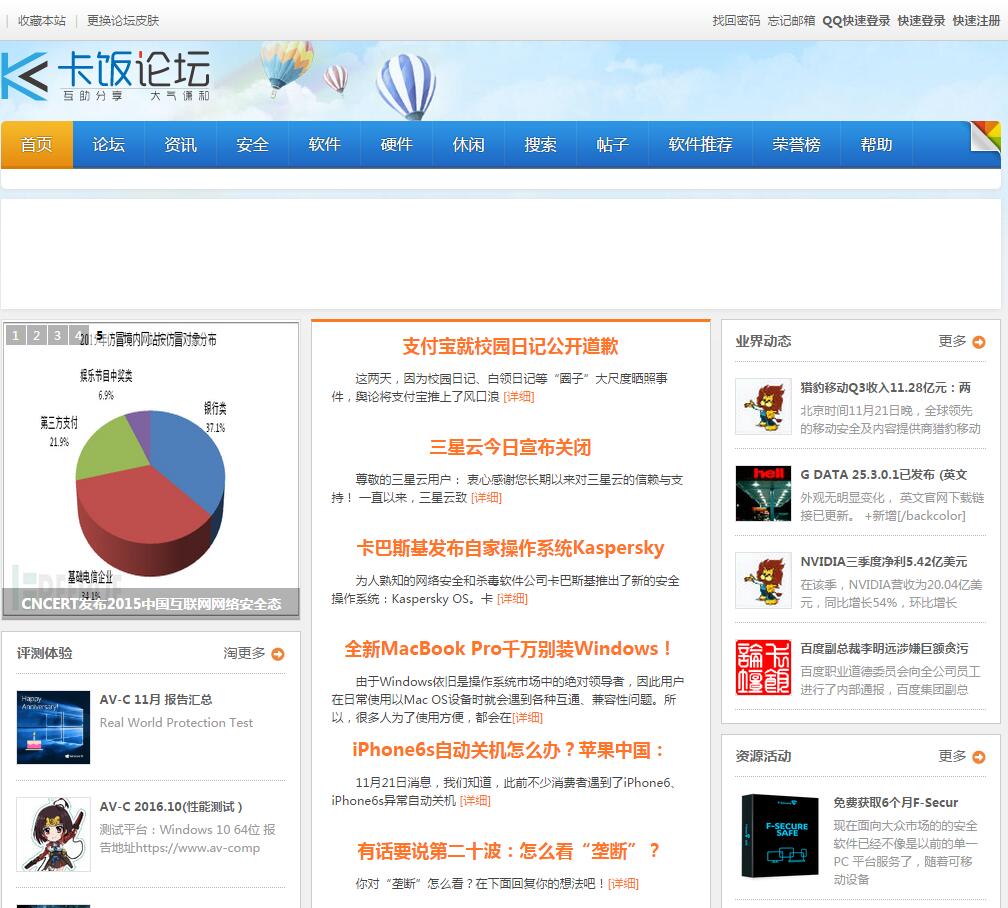Image resolution: width=1008 pixels, height=908 pixels.
Task: Open 免费获取6个月F-Secur title
Action: 896,803
